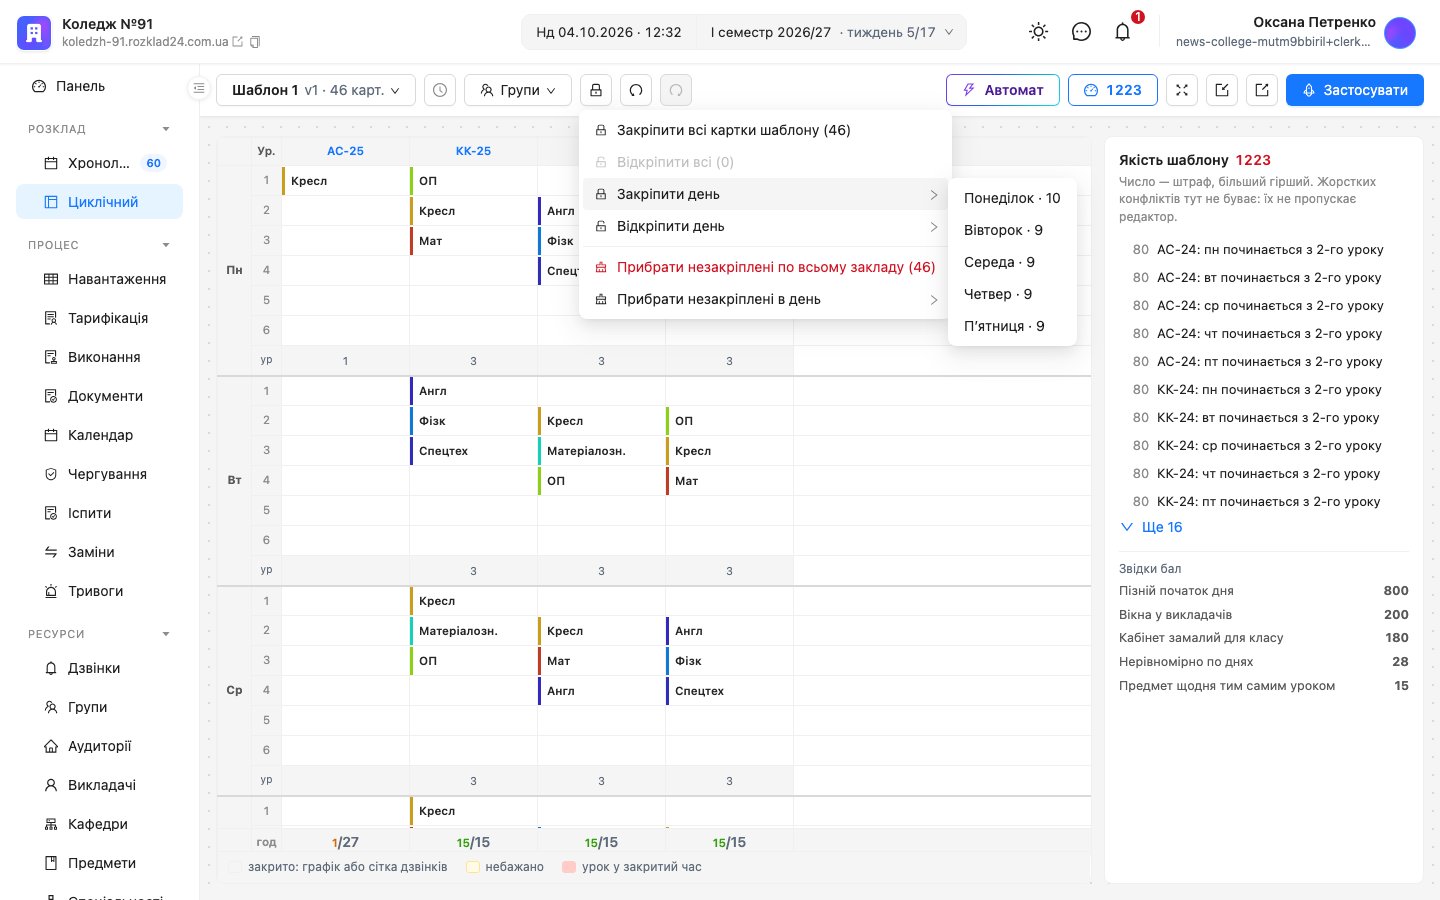Screen dimensions: 1440x900
Task: Click the Кресл card in AC-25 column
Action: click(x=346, y=181)
